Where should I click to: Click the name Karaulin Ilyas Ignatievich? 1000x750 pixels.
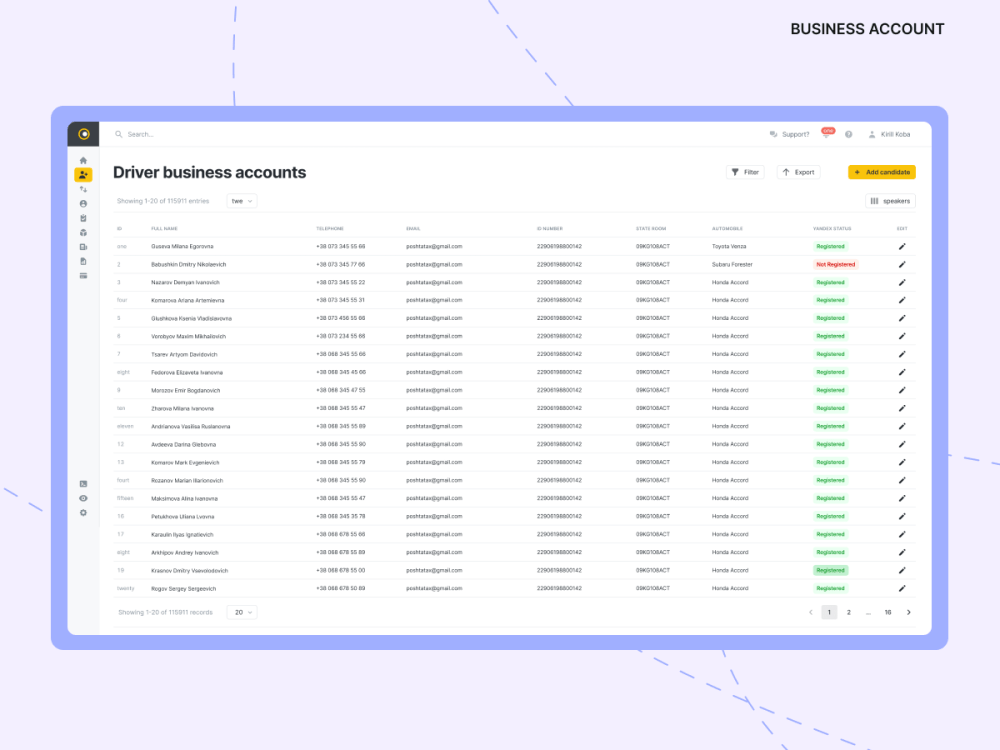click(x=182, y=534)
